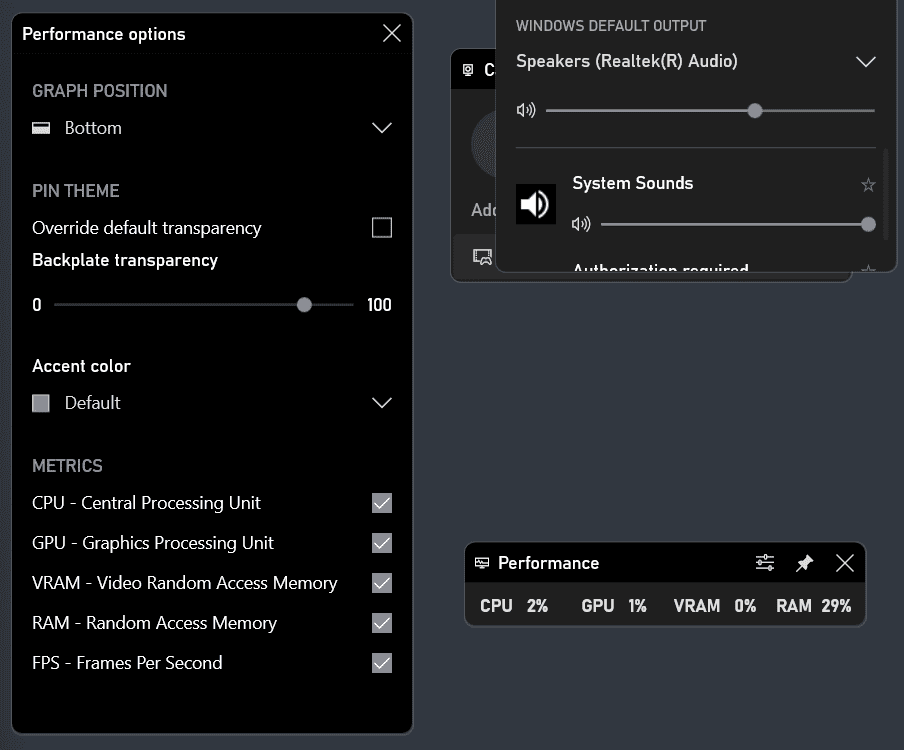The width and height of the screenshot is (904, 750).
Task: Click the Performance title bar graph icon
Action: [x=482, y=563]
